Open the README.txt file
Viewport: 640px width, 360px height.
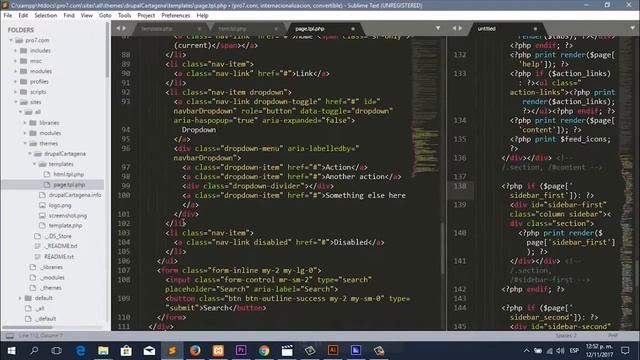(x=59, y=257)
